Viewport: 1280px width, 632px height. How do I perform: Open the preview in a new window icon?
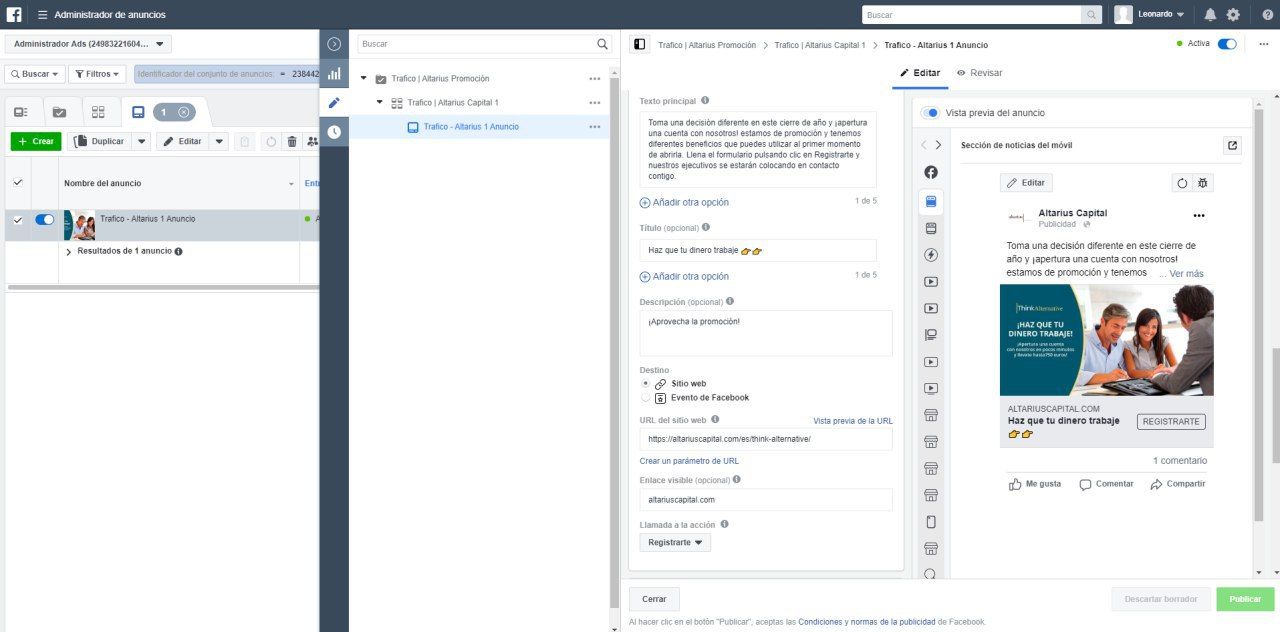click(1232, 145)
